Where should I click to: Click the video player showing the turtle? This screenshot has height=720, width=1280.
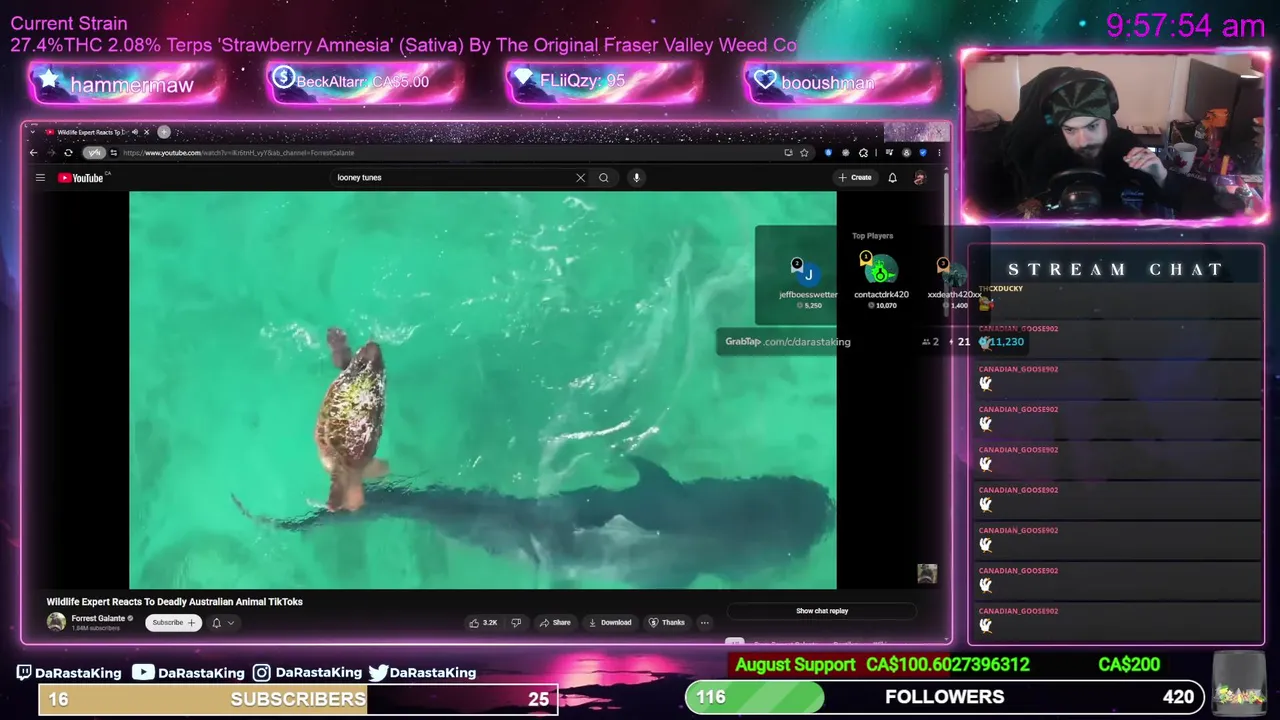pyautogui.click(x=482, y=390)
